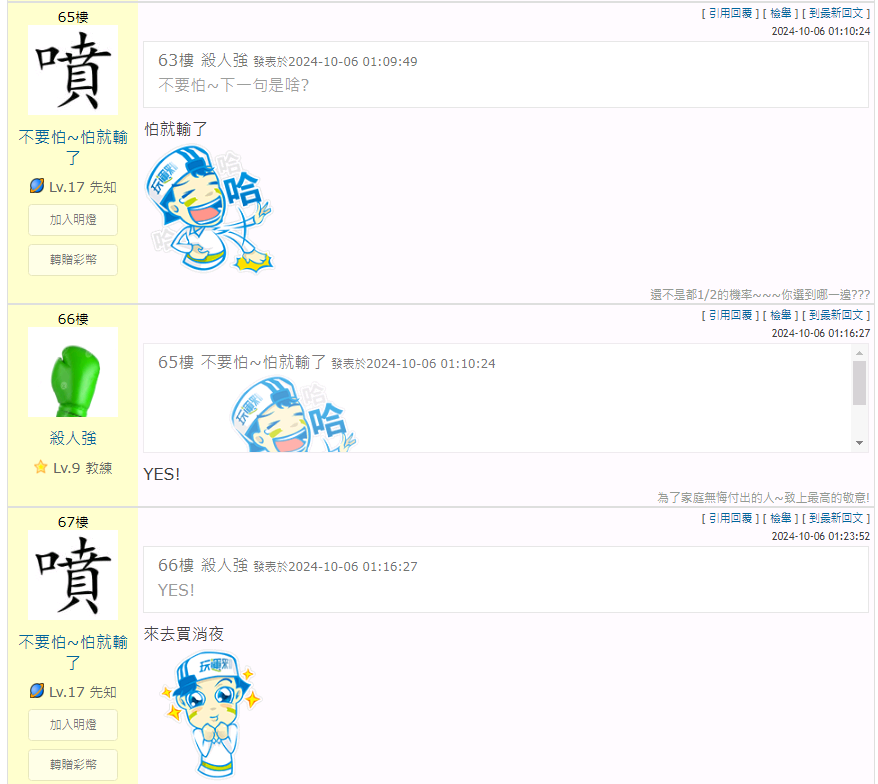Open floor 67 poster's avatar image

point(73,575)
